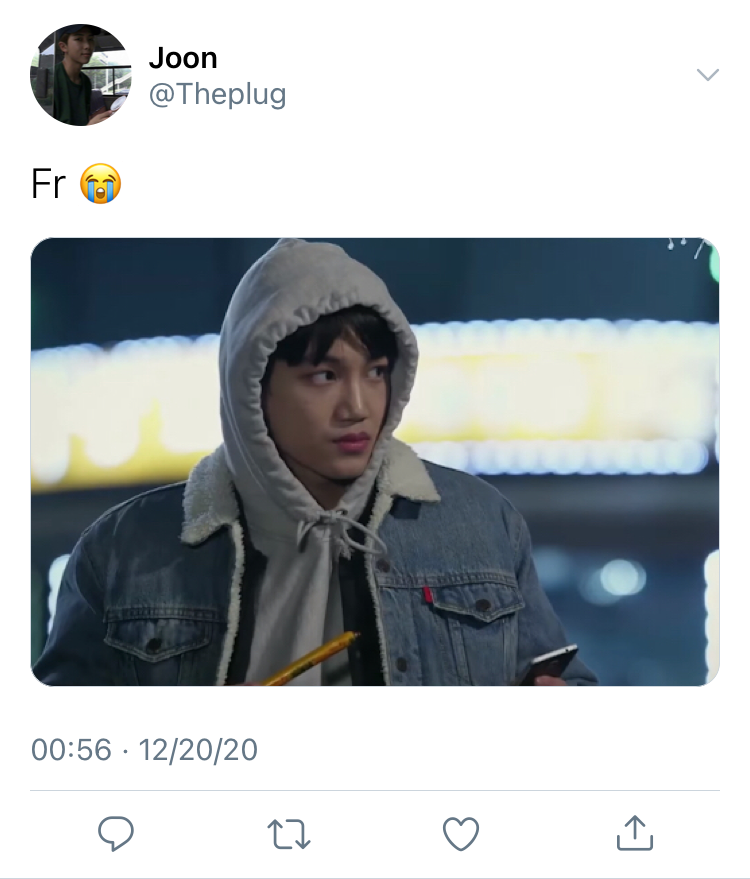This screenshot has height=879, width=750.
Task: Click the white hoodie drawstring knot
Action: [335, 524]
